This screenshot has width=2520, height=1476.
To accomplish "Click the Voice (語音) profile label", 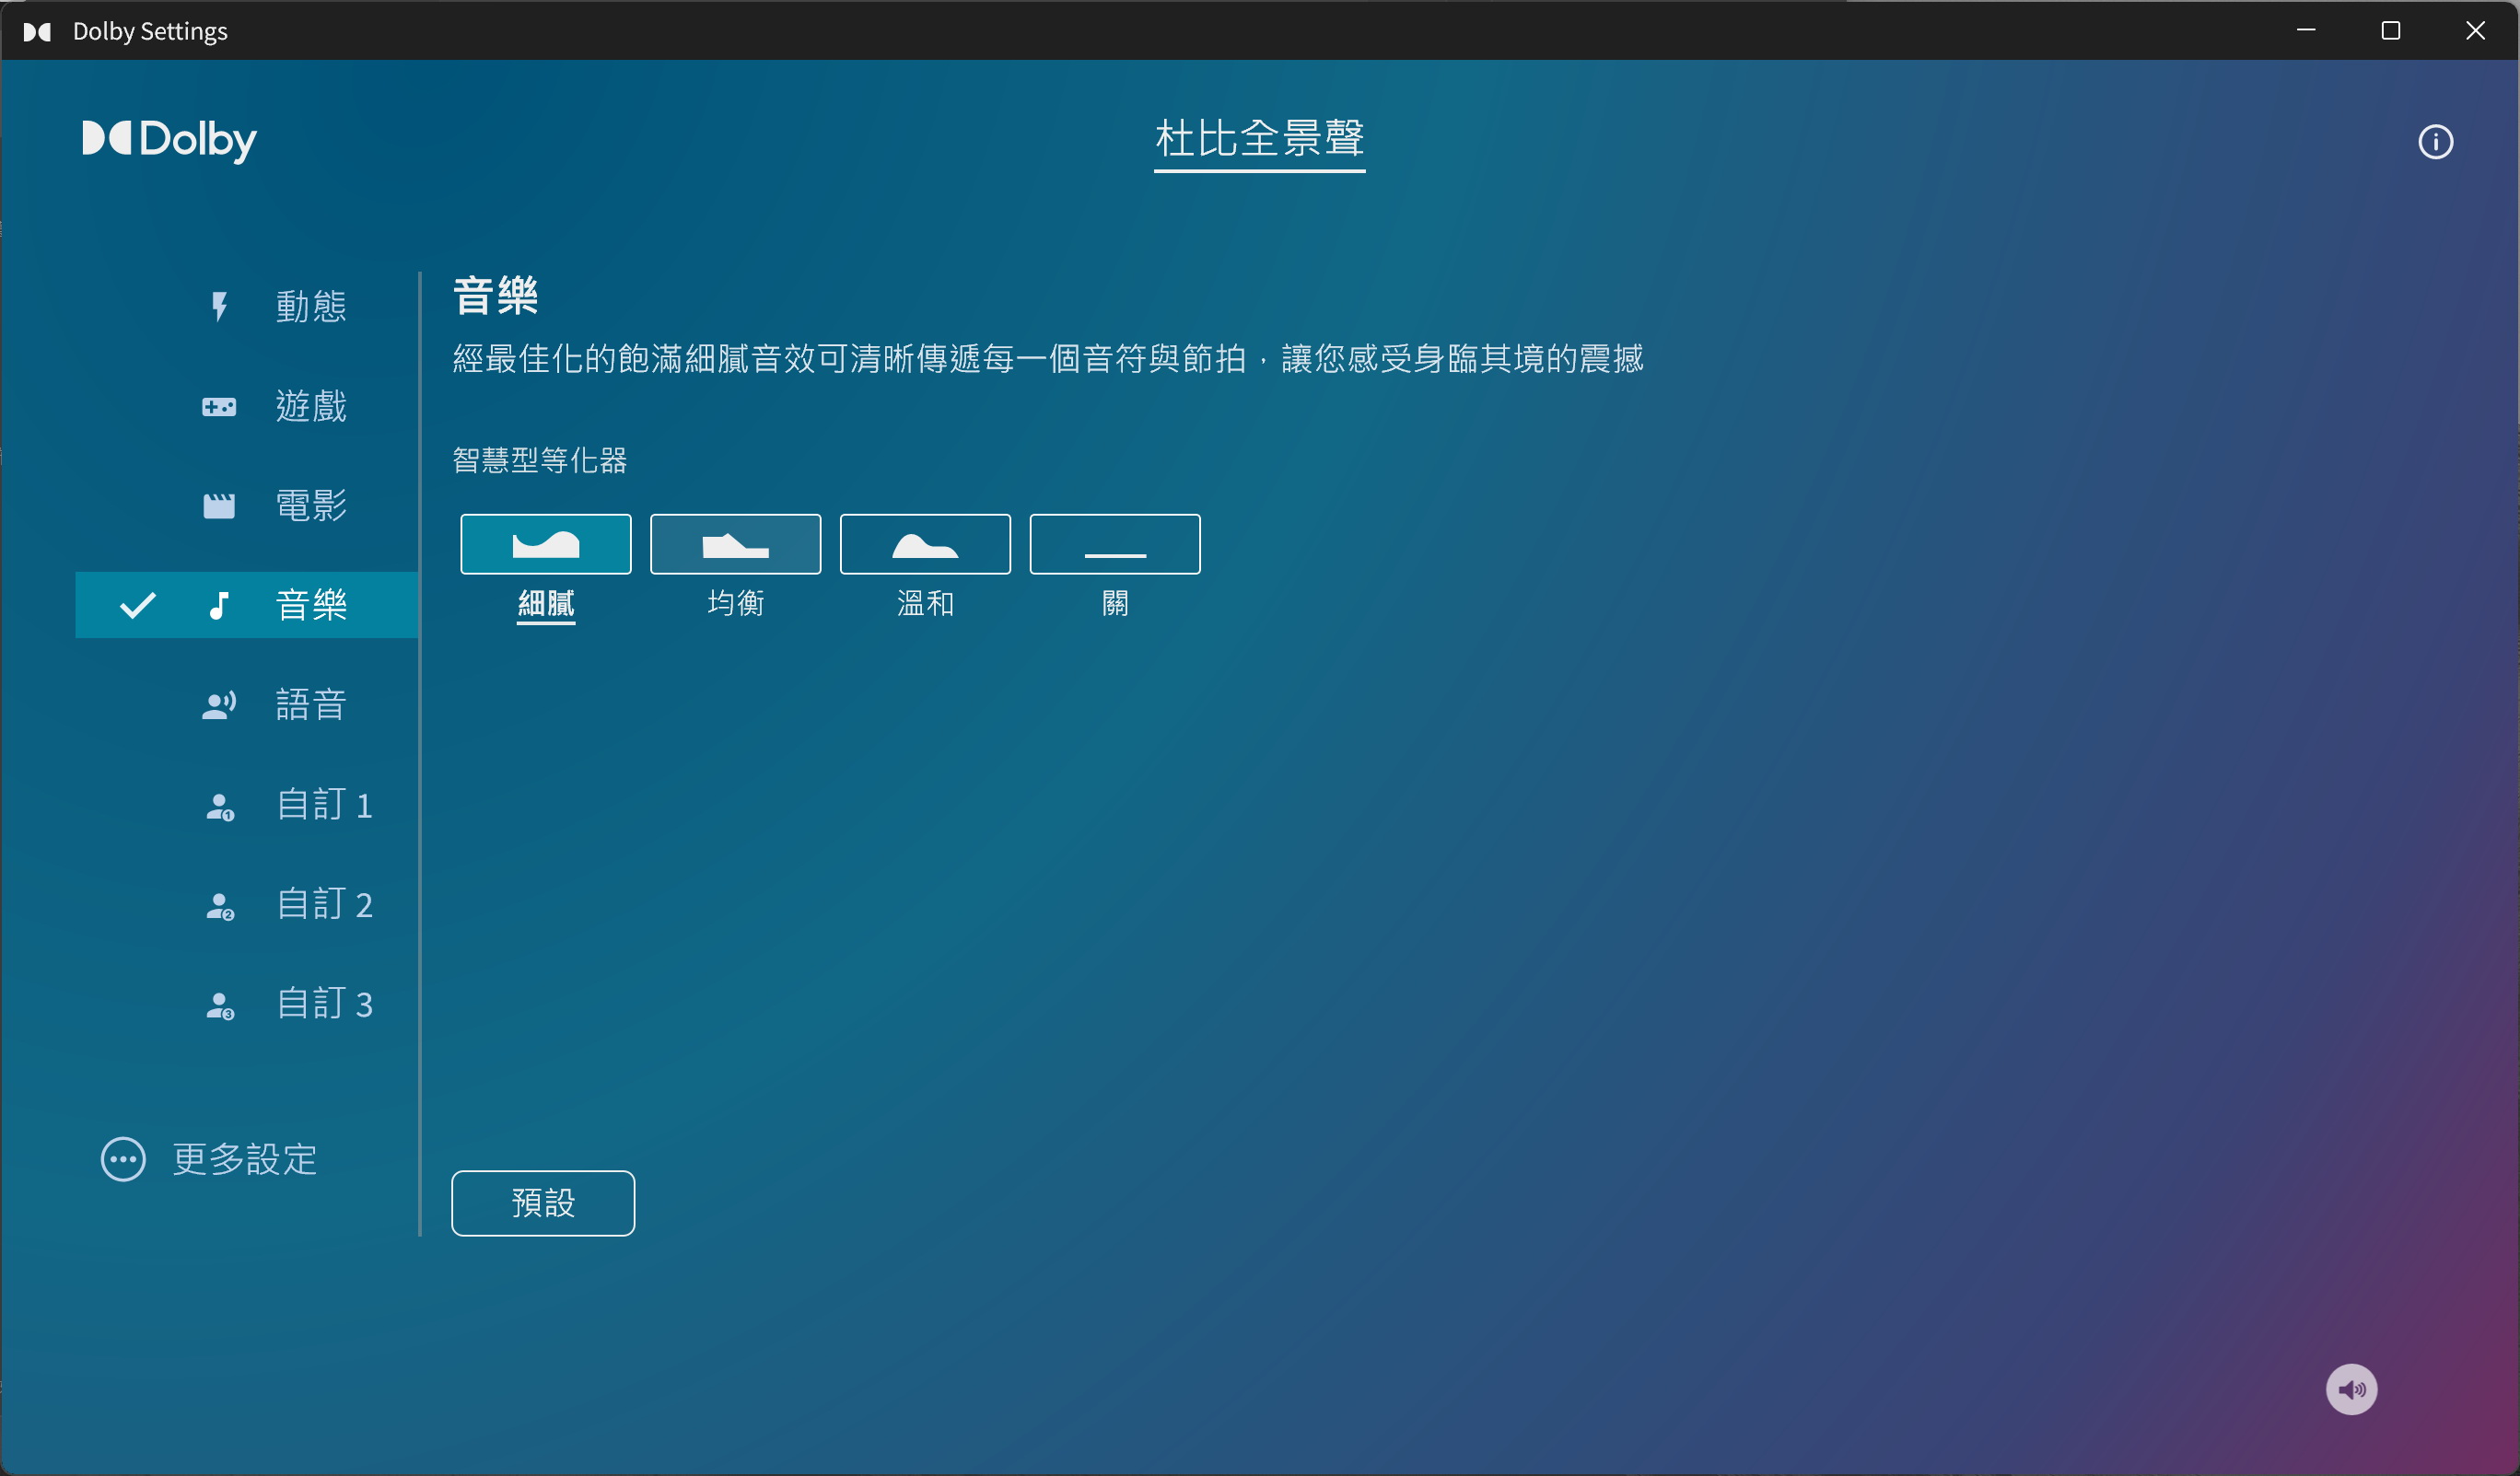I will pyautogui.click(x=310, y=705).
